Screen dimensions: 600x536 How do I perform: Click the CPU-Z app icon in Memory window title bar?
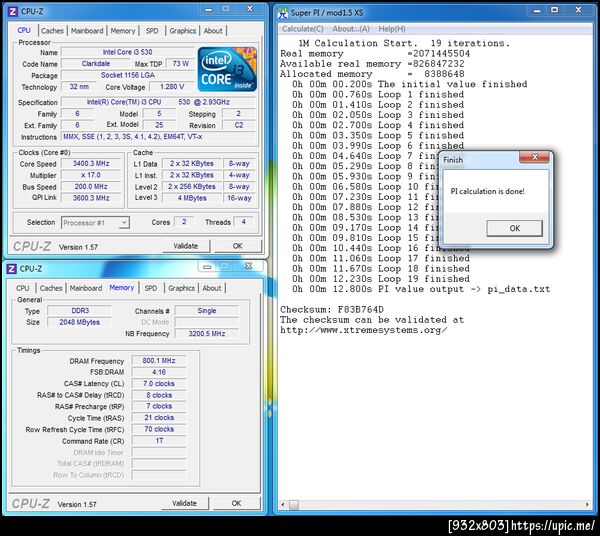[11, 269]
